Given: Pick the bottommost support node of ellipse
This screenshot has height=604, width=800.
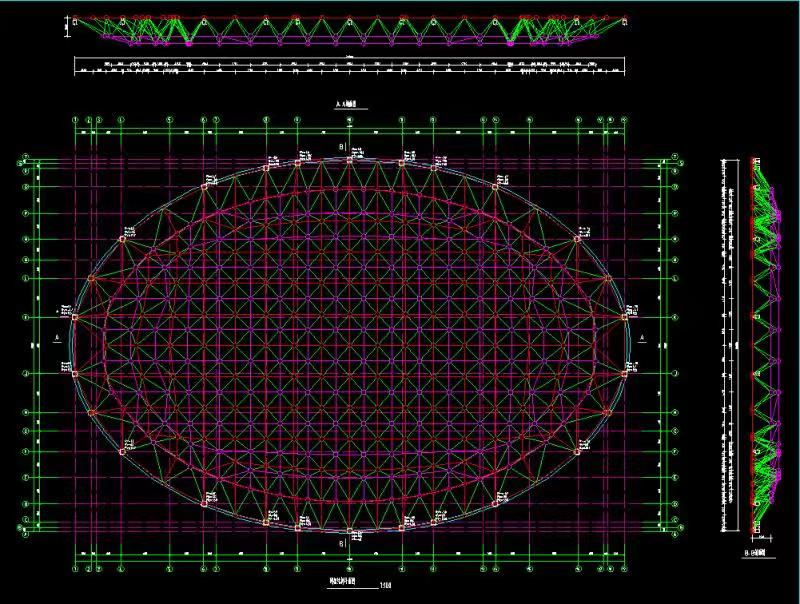Looking at the screenshot, I should (x=349, y=530).
